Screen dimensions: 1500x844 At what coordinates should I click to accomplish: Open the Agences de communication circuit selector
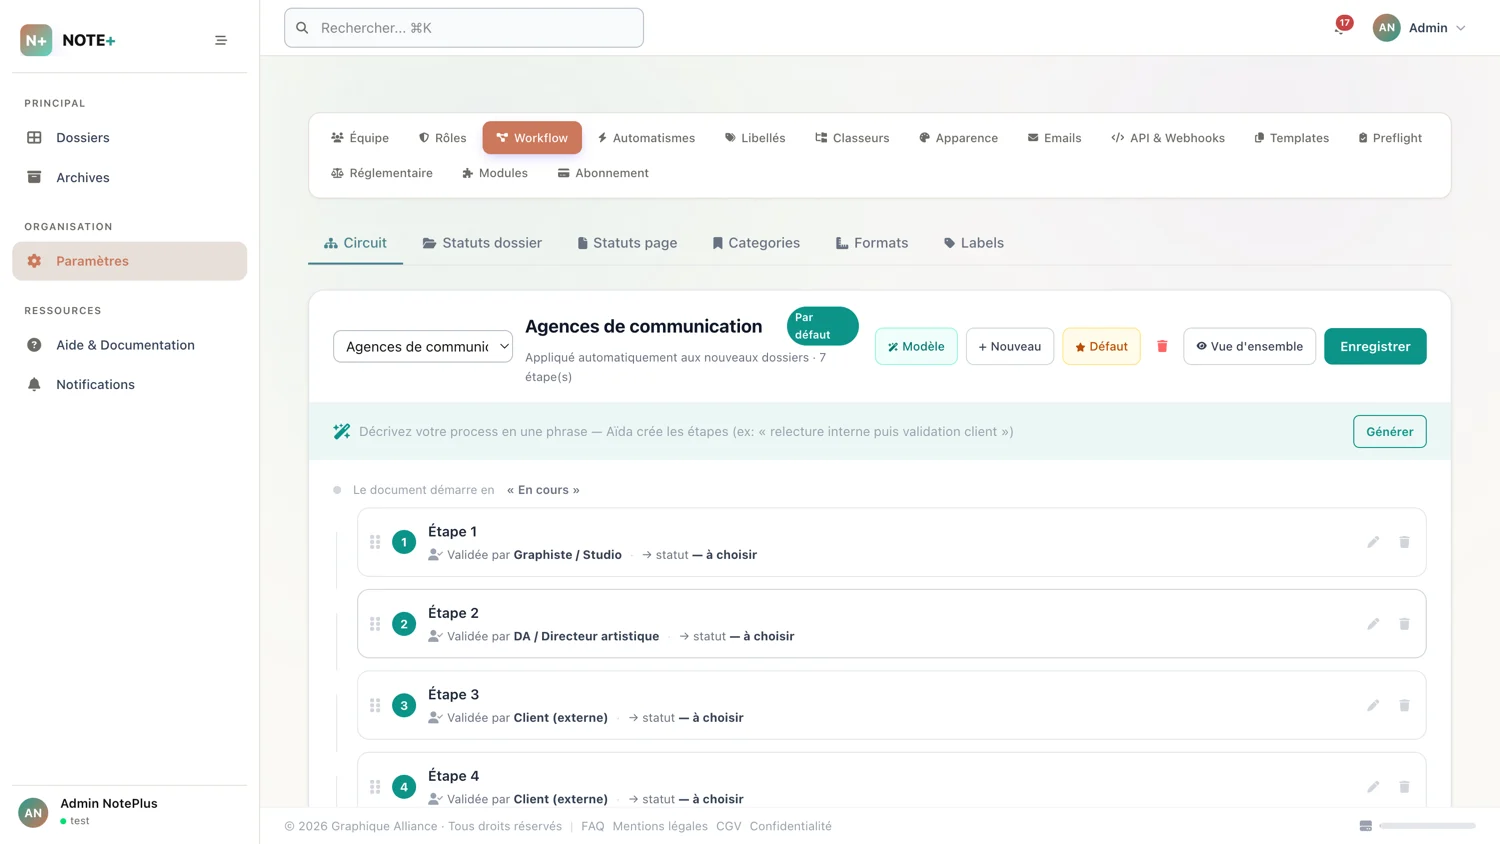tap(423, 346)
